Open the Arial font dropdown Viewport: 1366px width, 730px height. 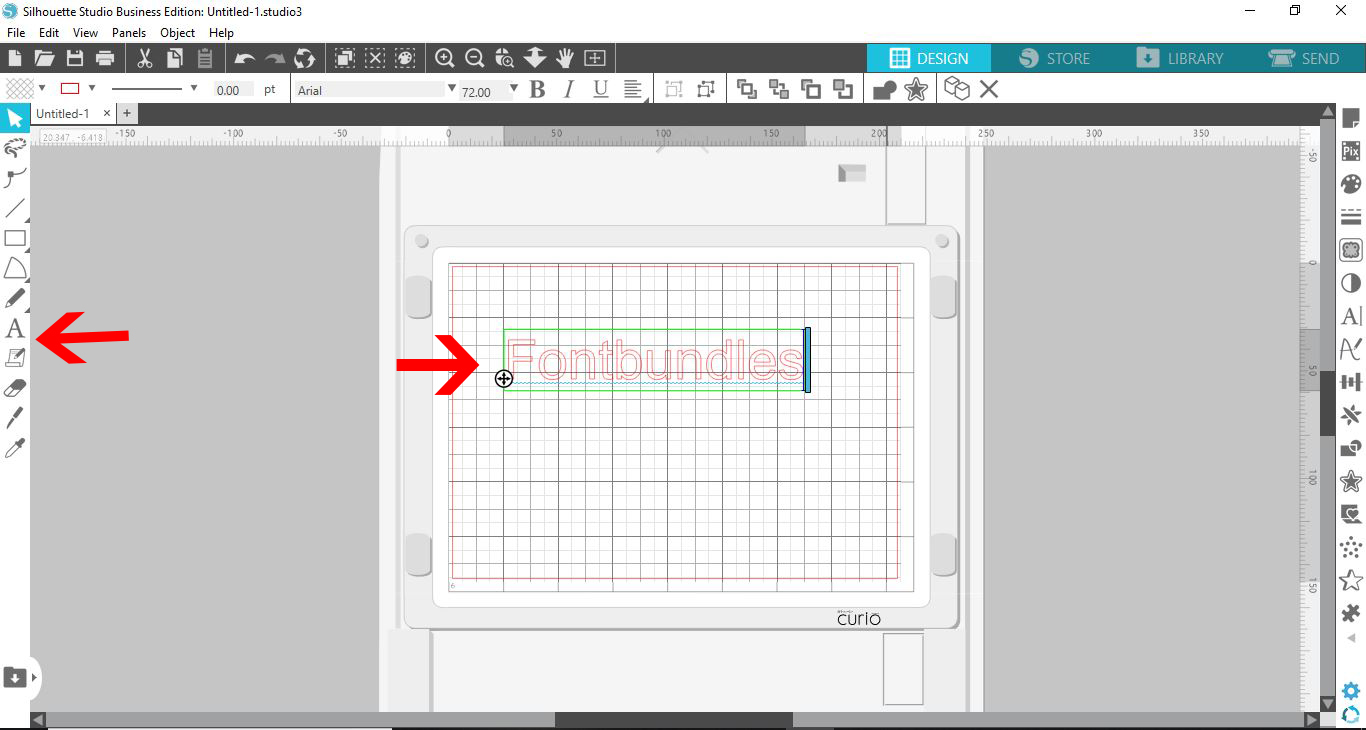452,89
